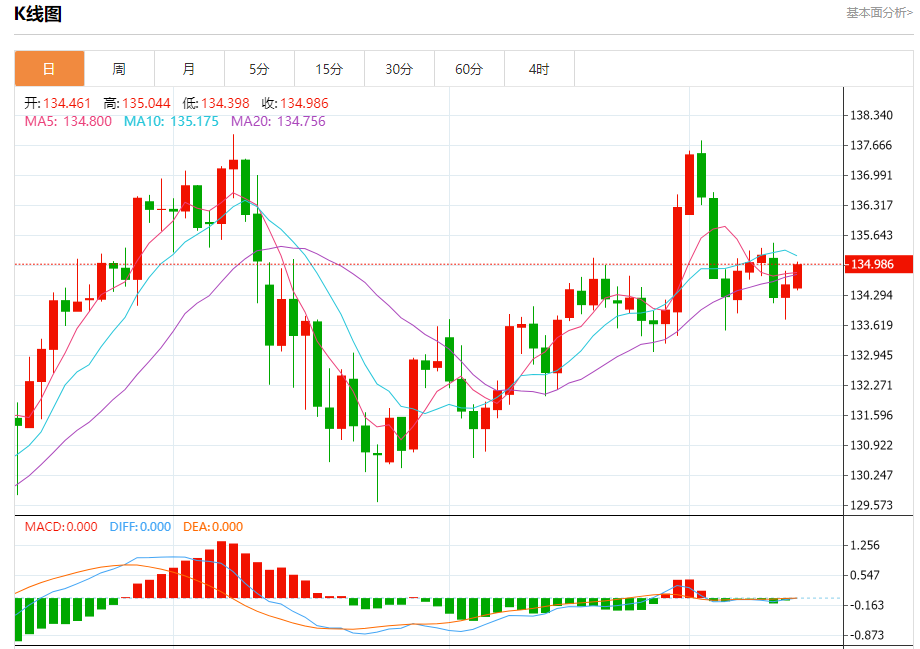
Task: Open the 30分 interval tab
Action: pyautogui.click(x=399, y=69)
